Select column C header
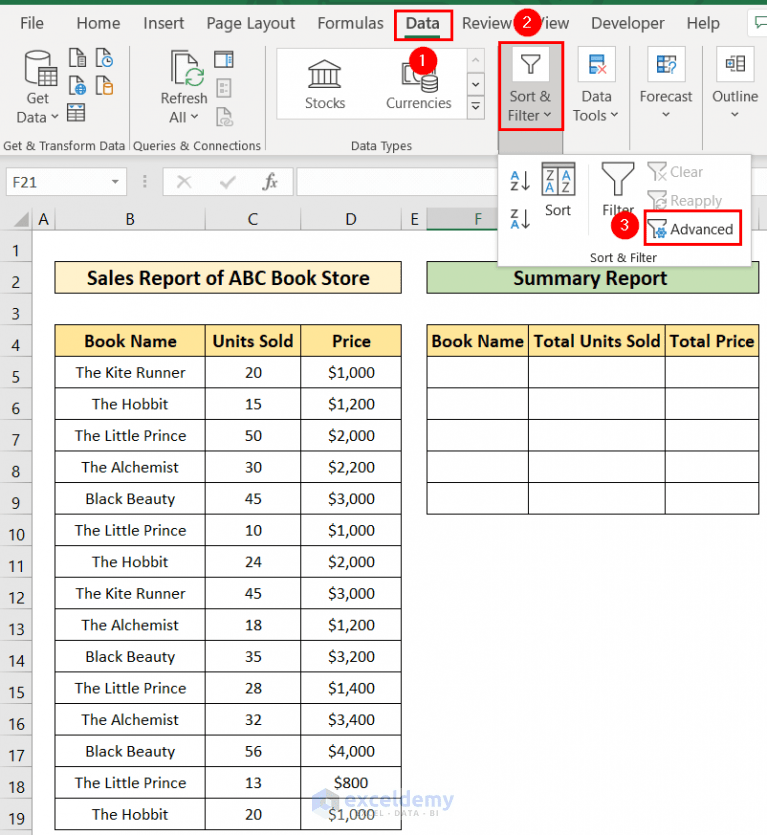Viewport: 767px width, 835px height. pos(253,219)
